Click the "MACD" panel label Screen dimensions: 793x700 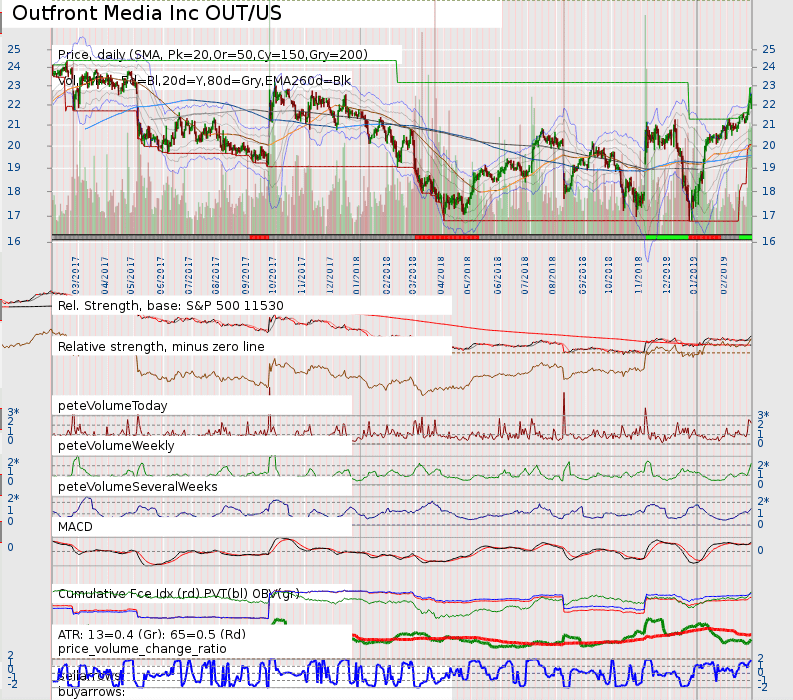click(x=75, y=527)
